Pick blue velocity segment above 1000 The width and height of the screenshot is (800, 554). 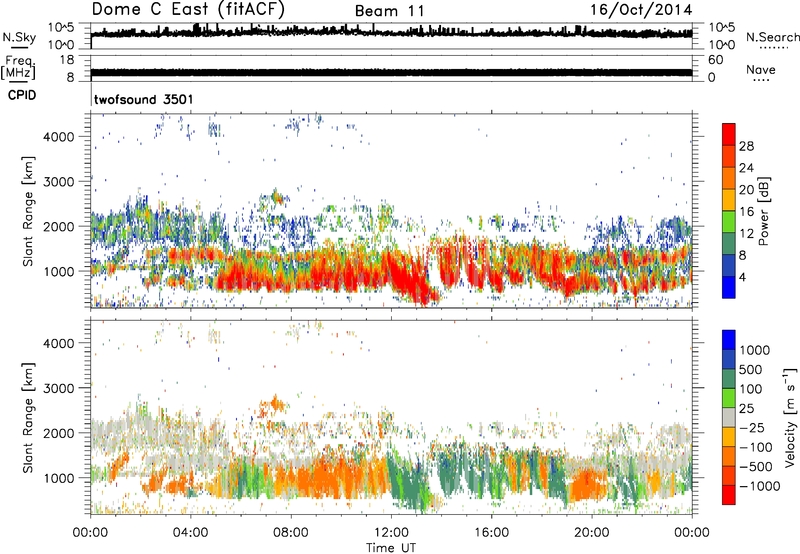tap(729, 339)
